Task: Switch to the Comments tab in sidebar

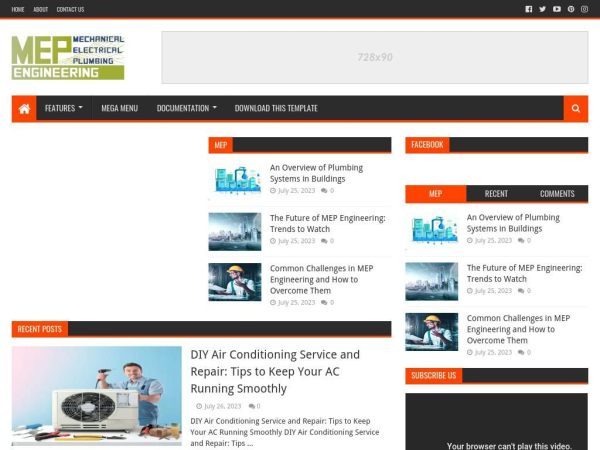Action: pos(557,194)
